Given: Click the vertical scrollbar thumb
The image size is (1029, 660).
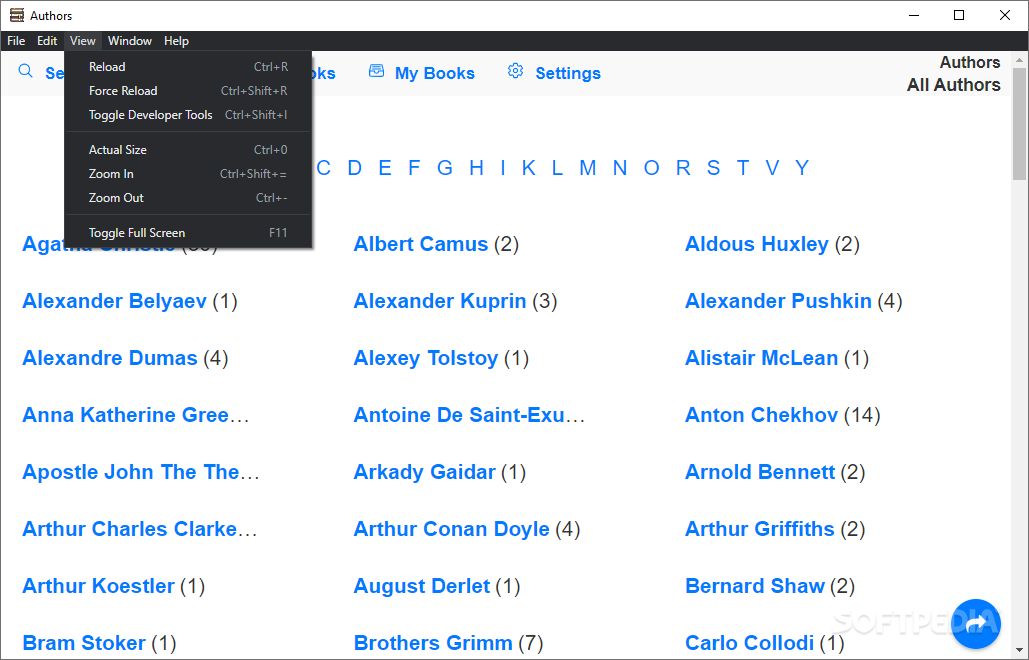Looking at the screenshot, I should tap(1019, 123).
